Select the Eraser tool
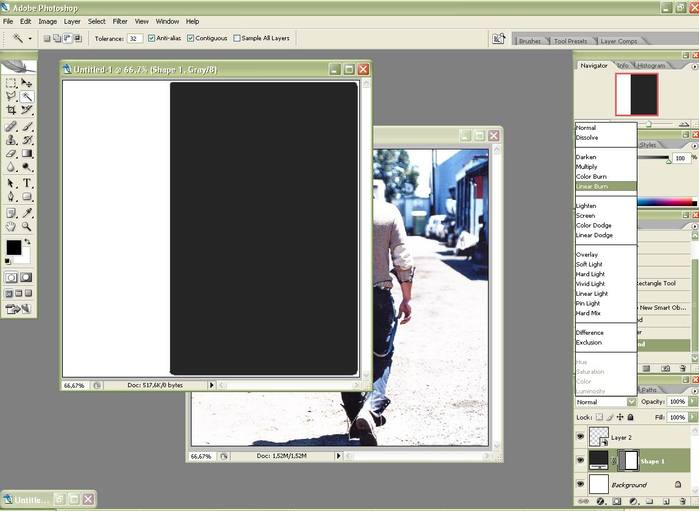 pos(11,153)
